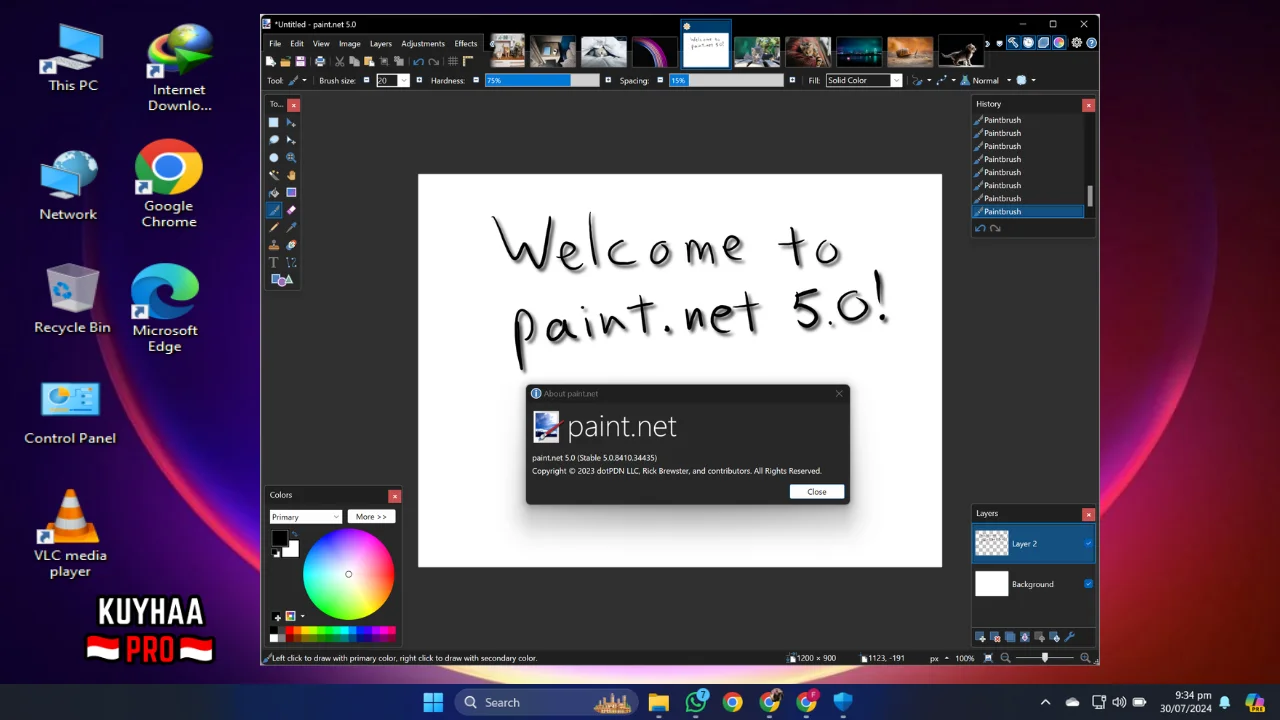
Task: Toggle the Layers window icon
Action: point(1043,43)
